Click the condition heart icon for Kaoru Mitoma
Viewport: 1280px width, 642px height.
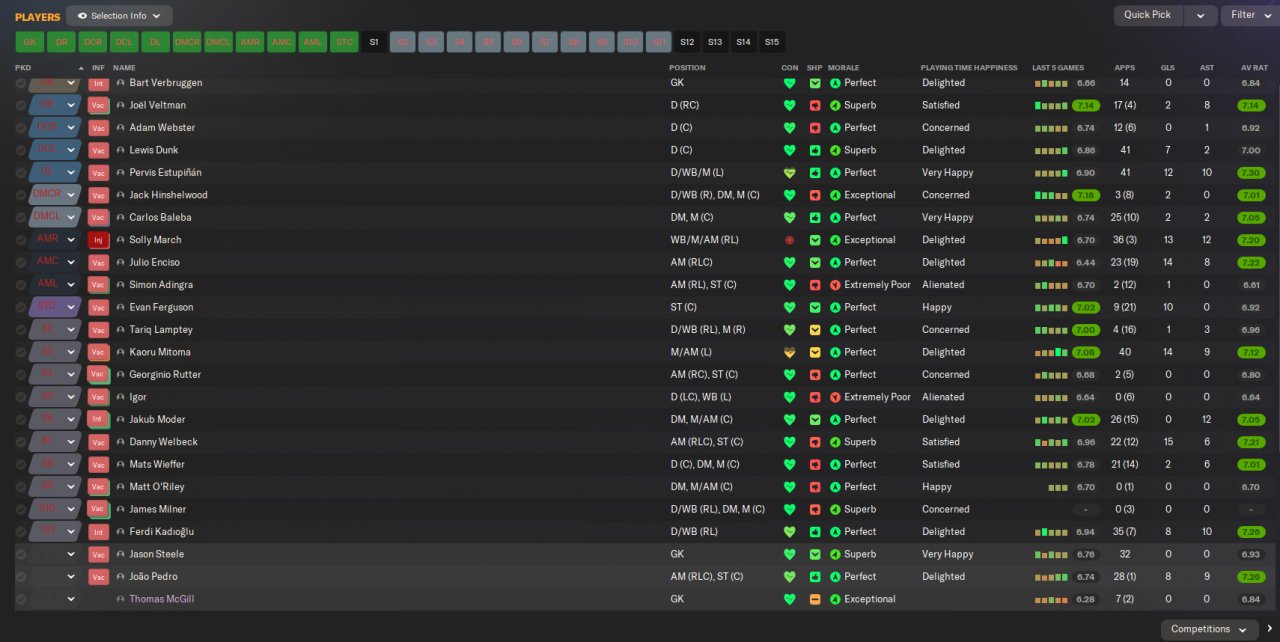tap(789, 352)
